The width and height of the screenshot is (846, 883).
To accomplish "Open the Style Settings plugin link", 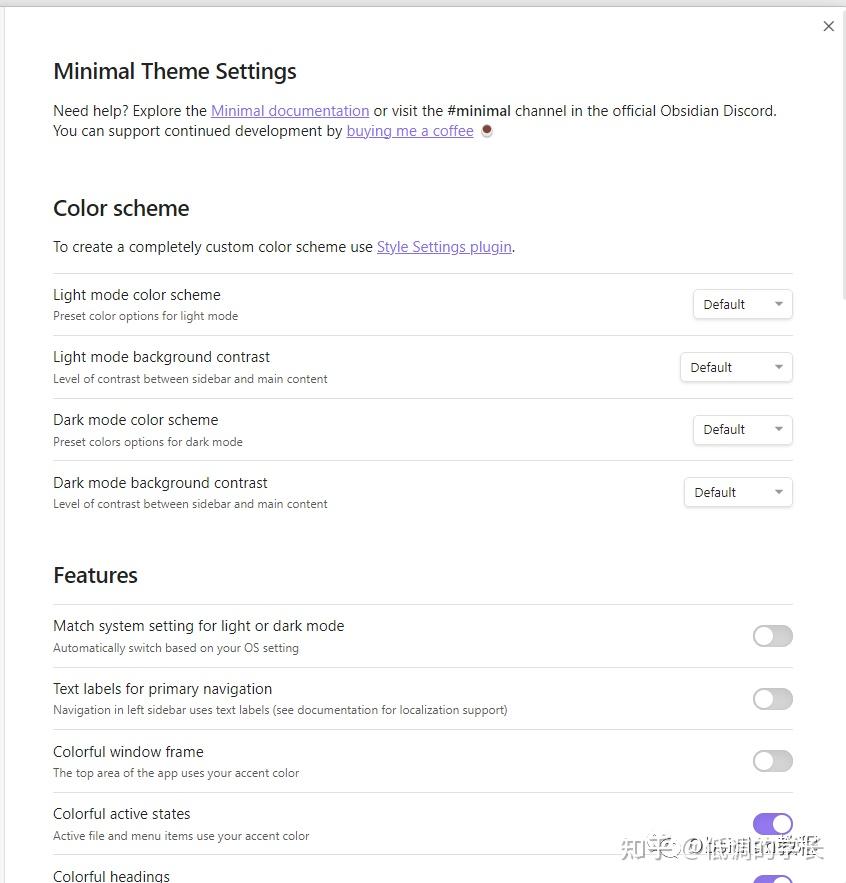I will pyautogui.click(x=444, y=247).
